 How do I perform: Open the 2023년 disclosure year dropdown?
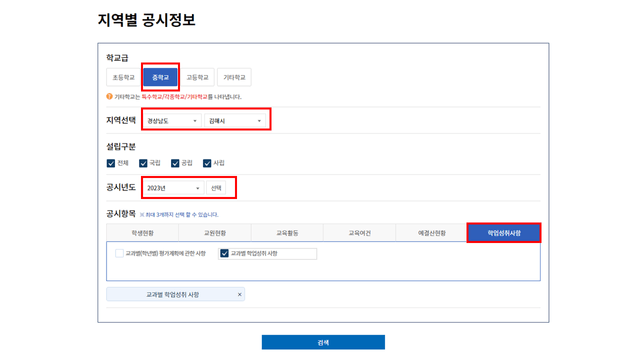click(173, 188)
